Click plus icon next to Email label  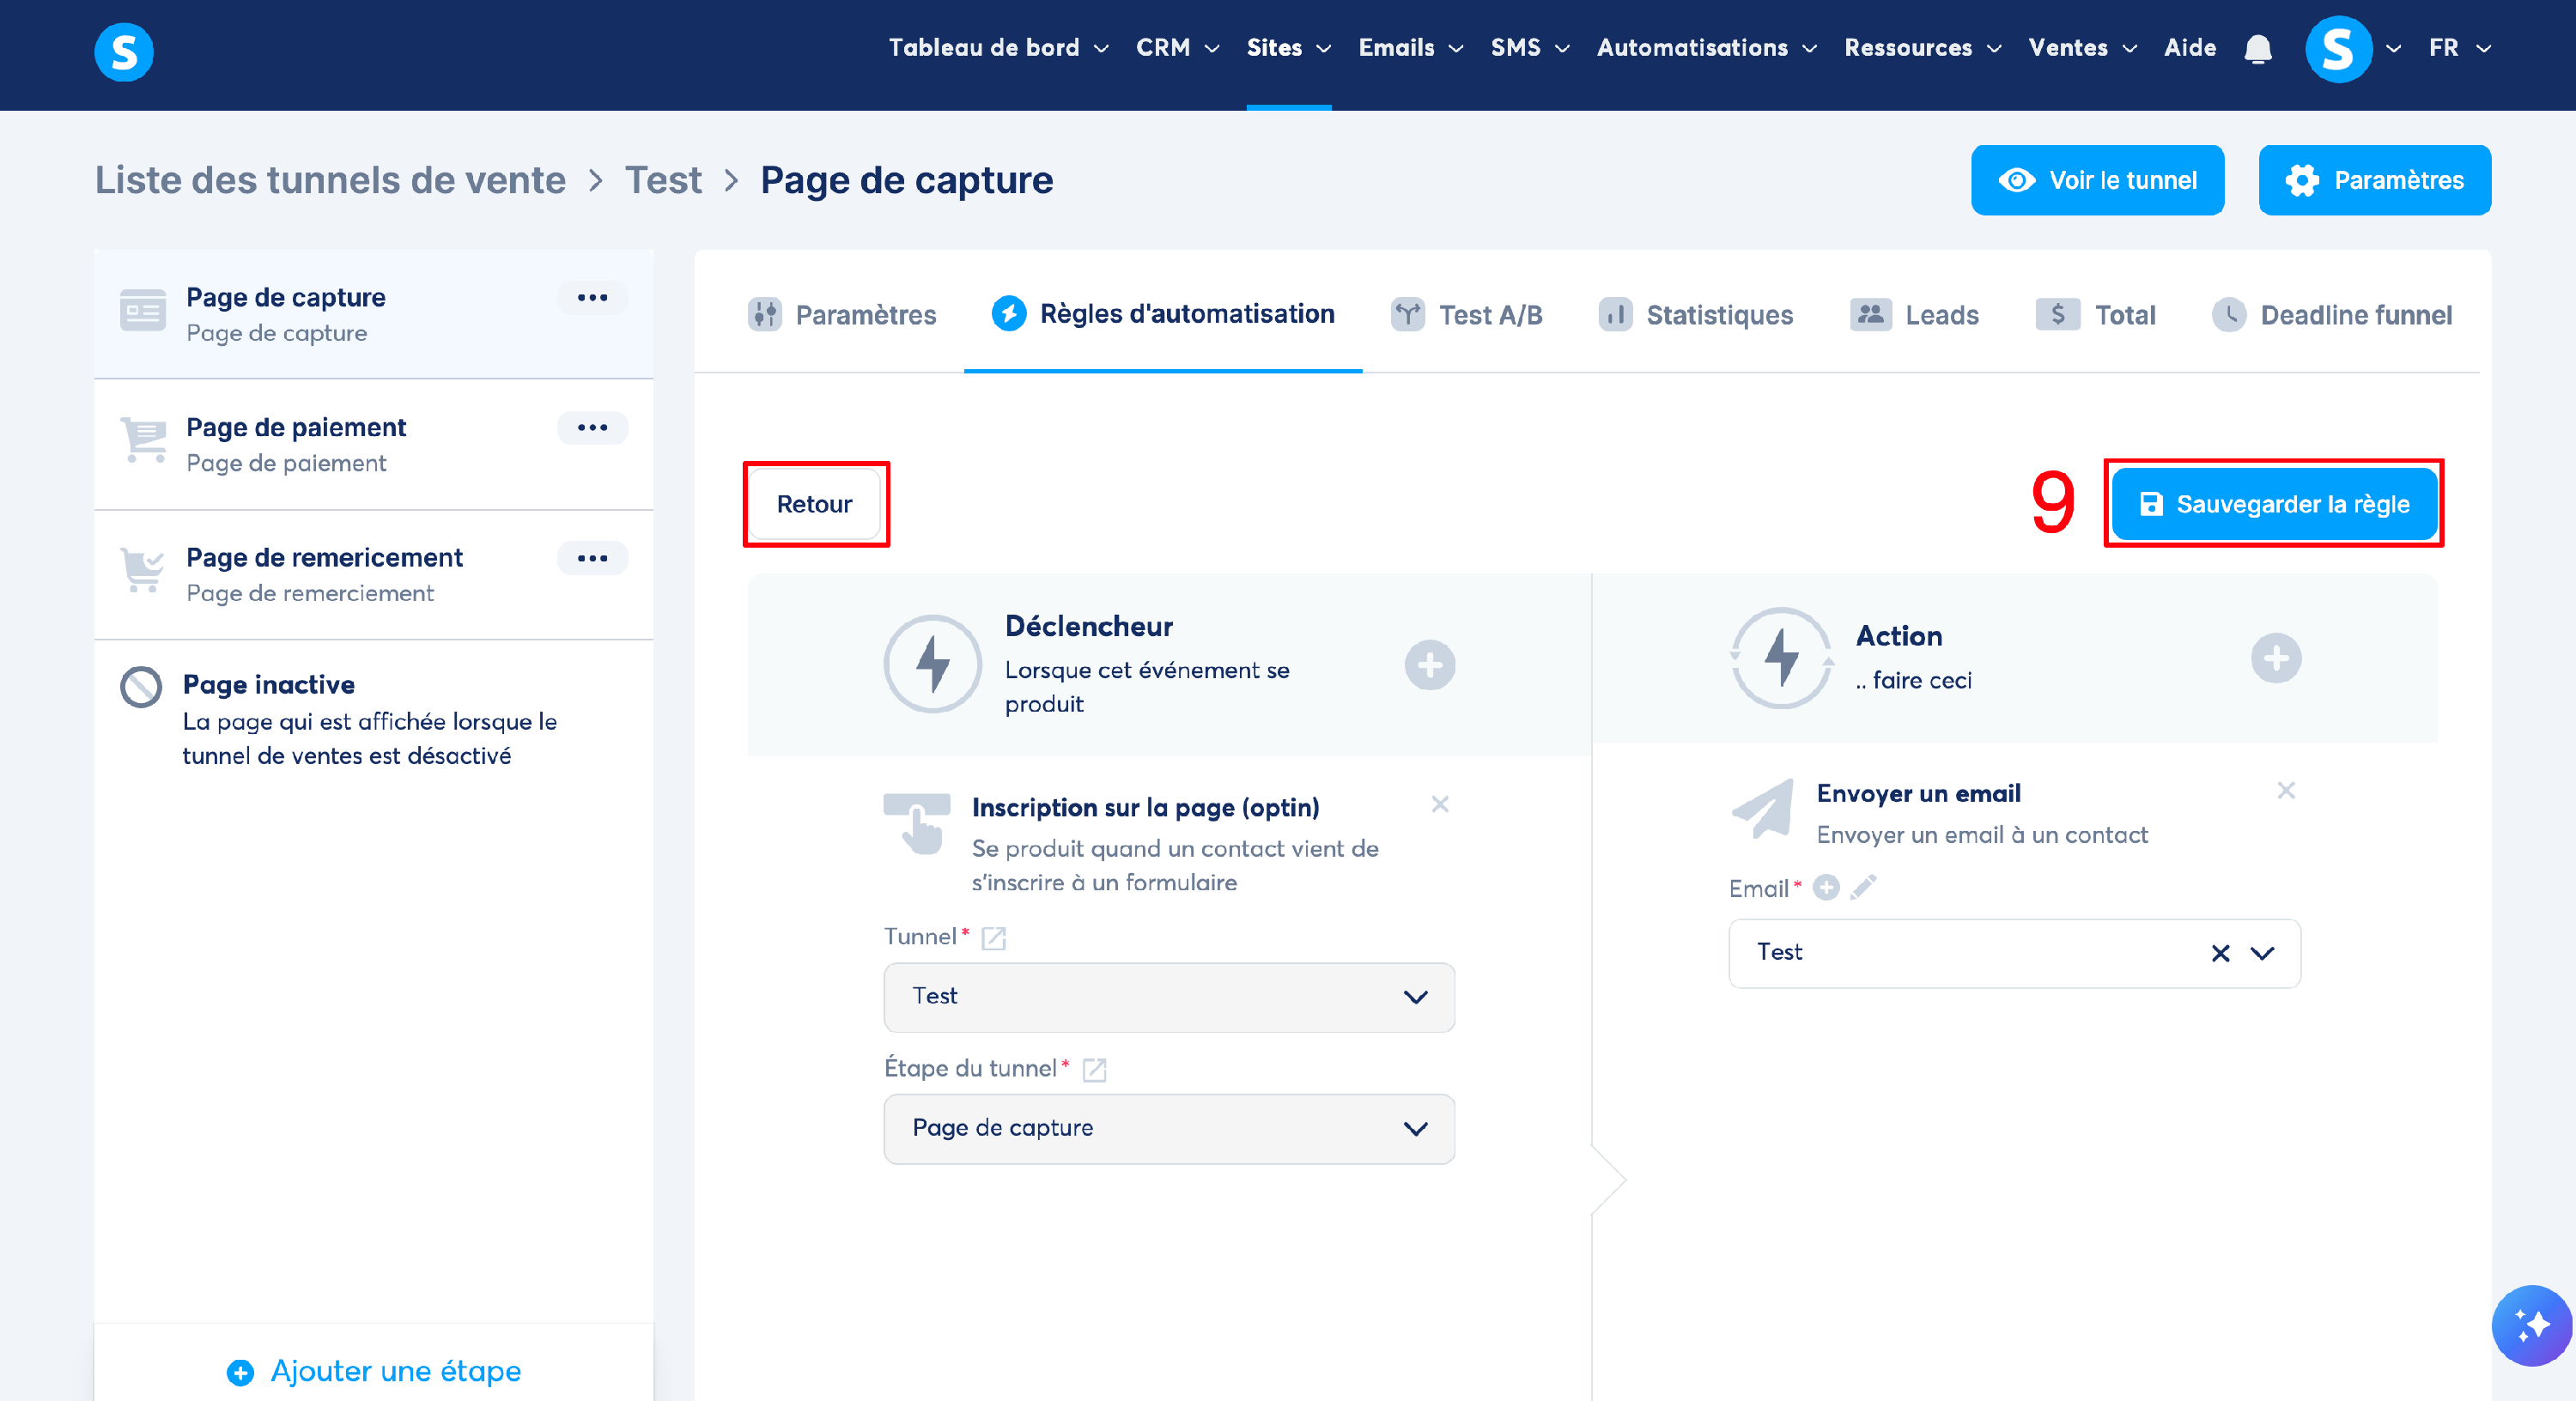coord(1826,887)
